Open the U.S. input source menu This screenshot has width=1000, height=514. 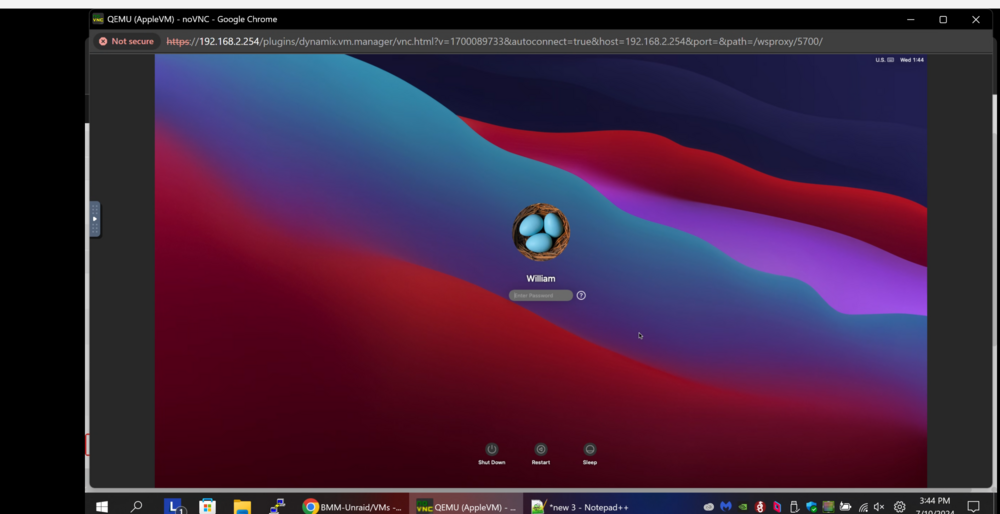pos(885,60)
